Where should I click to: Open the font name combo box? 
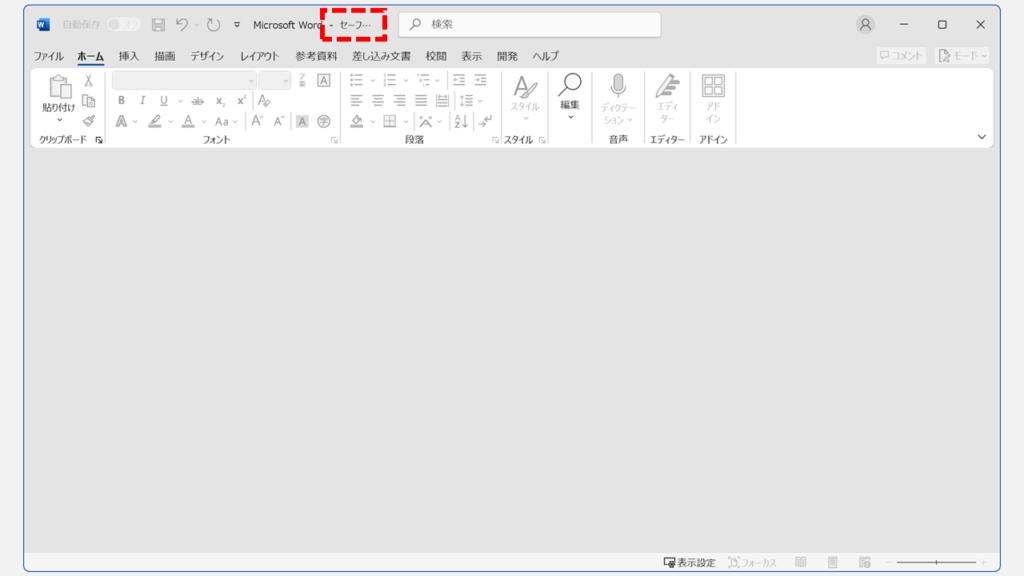184,80
